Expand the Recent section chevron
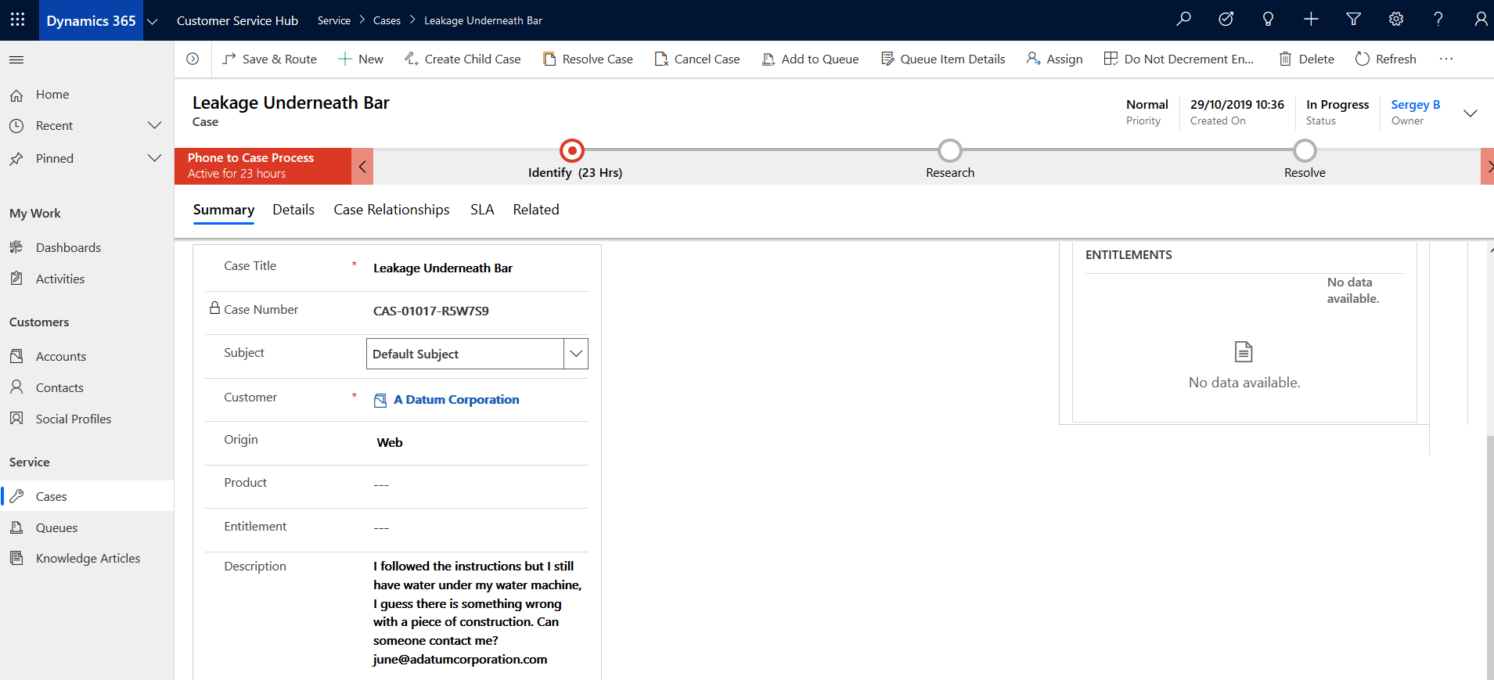Viewport: 1494px width, 680px height. click(154, 126)
